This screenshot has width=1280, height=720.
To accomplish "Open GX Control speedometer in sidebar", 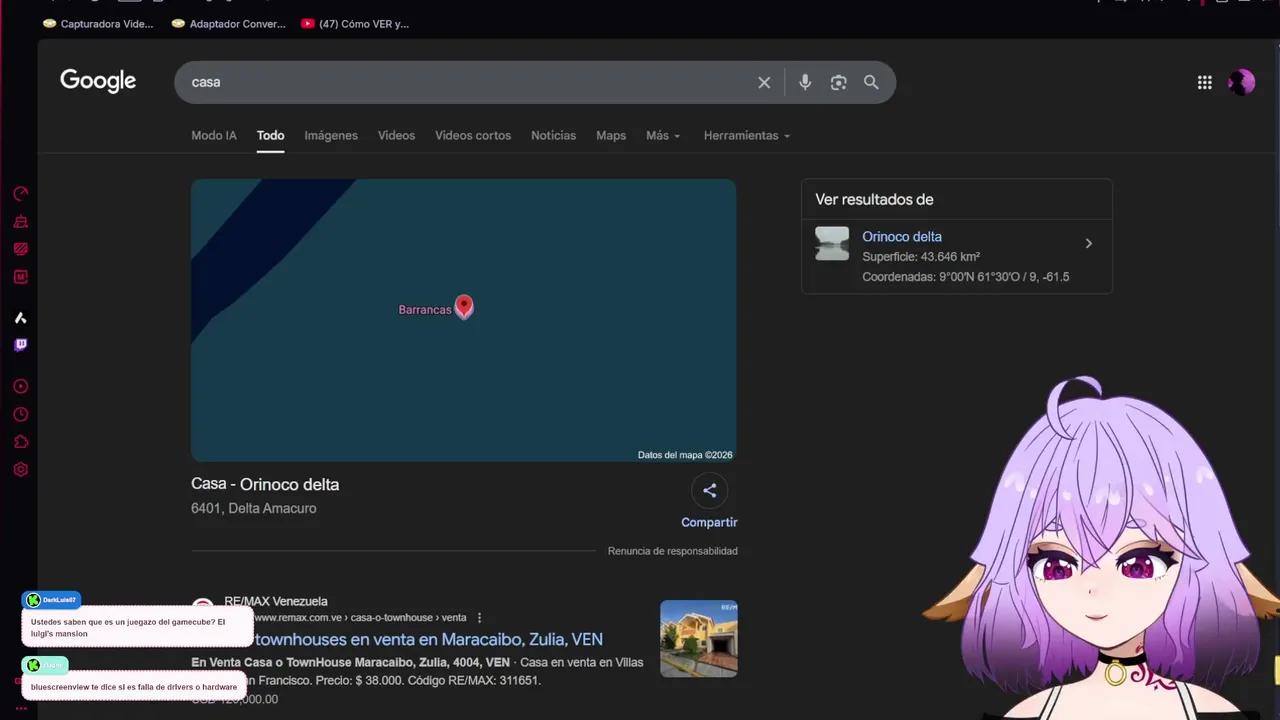I will coord(20,194).
